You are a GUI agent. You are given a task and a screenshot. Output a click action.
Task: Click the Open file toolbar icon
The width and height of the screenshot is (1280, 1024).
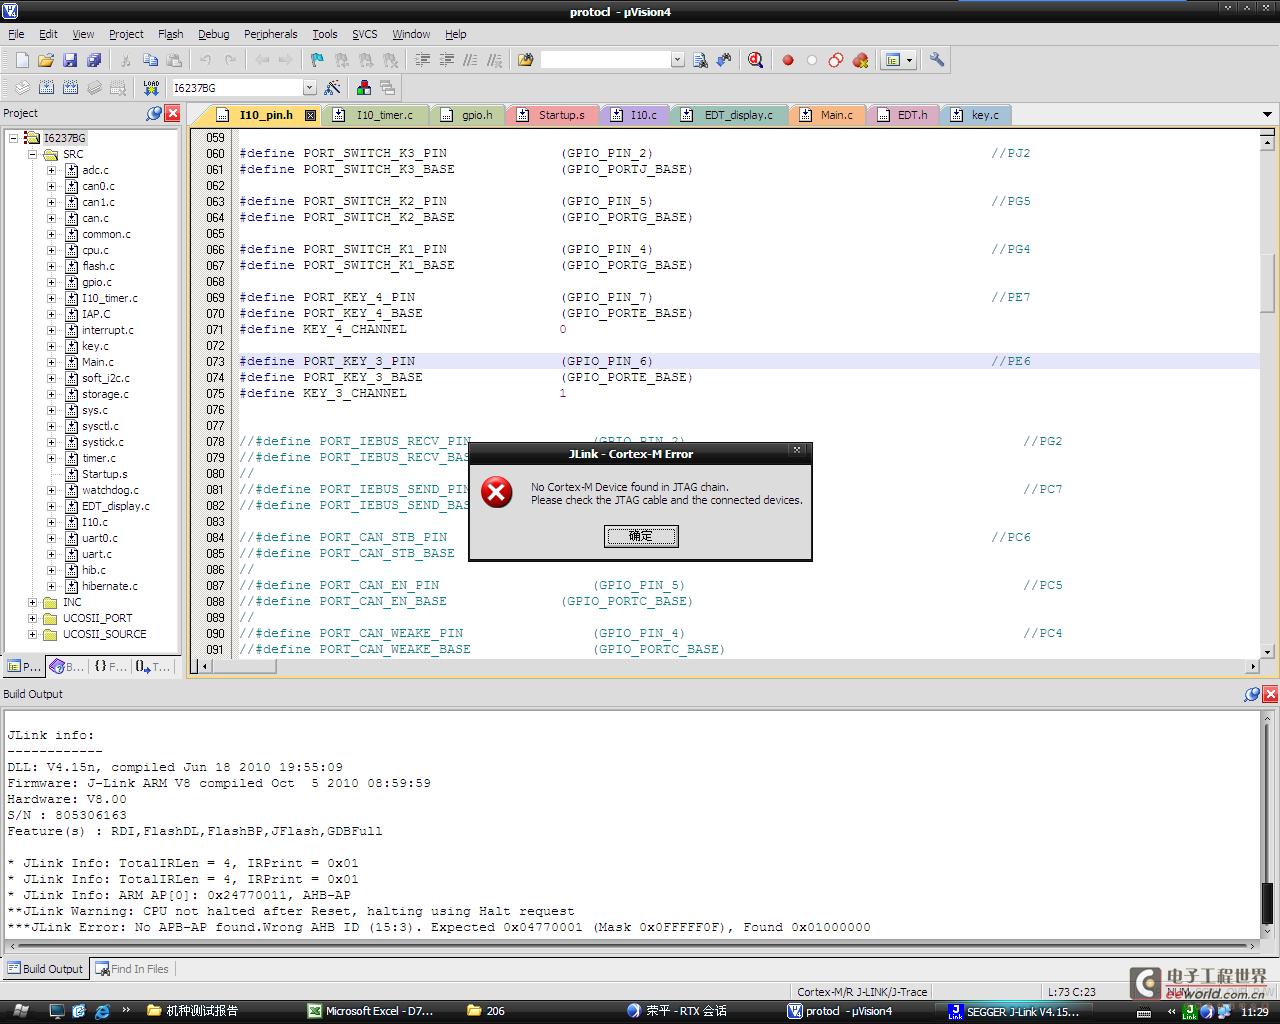[x=46, y=60]
